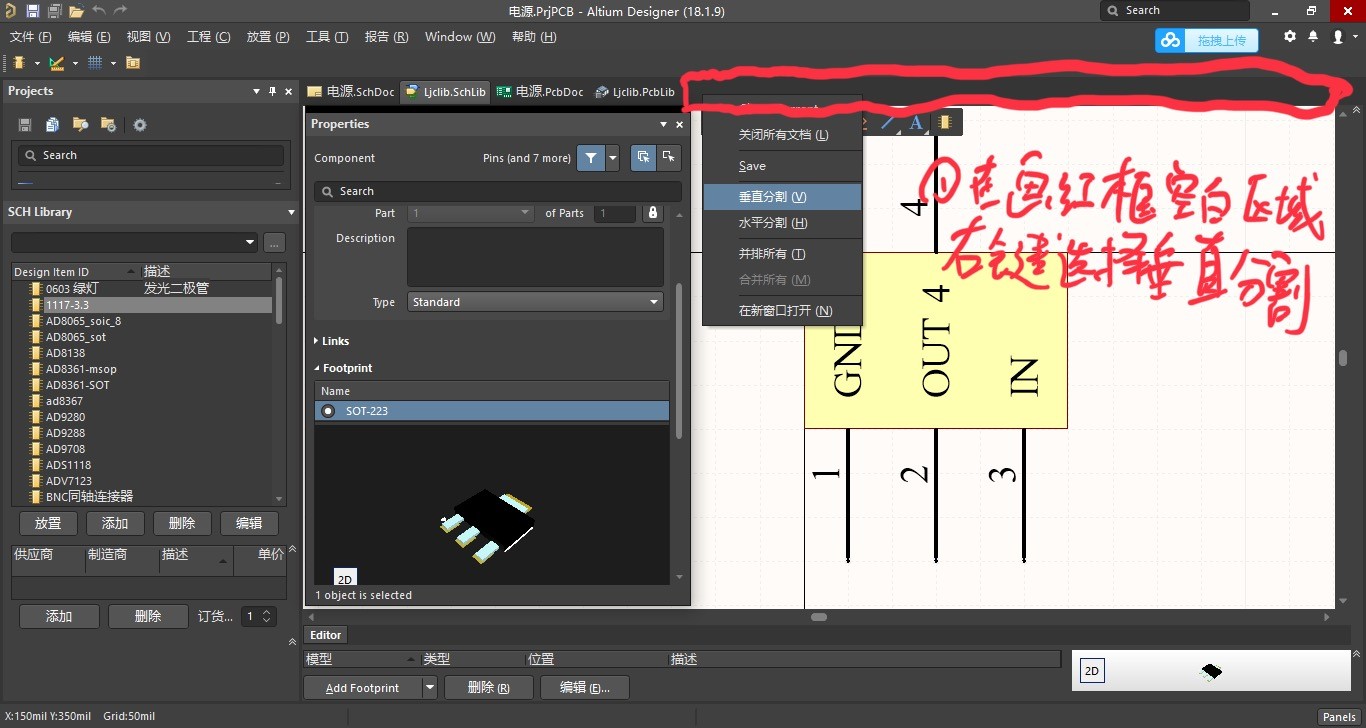Select the place line tool icon
This screenshot has width=1366, height=728.
tap(887, 122)
